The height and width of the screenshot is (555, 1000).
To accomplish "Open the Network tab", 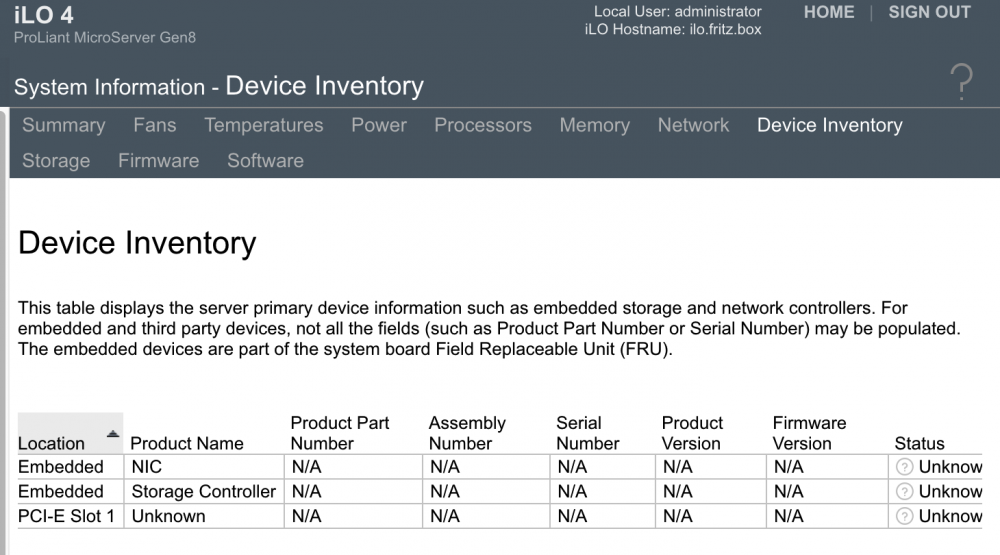I will pos(693,125).
